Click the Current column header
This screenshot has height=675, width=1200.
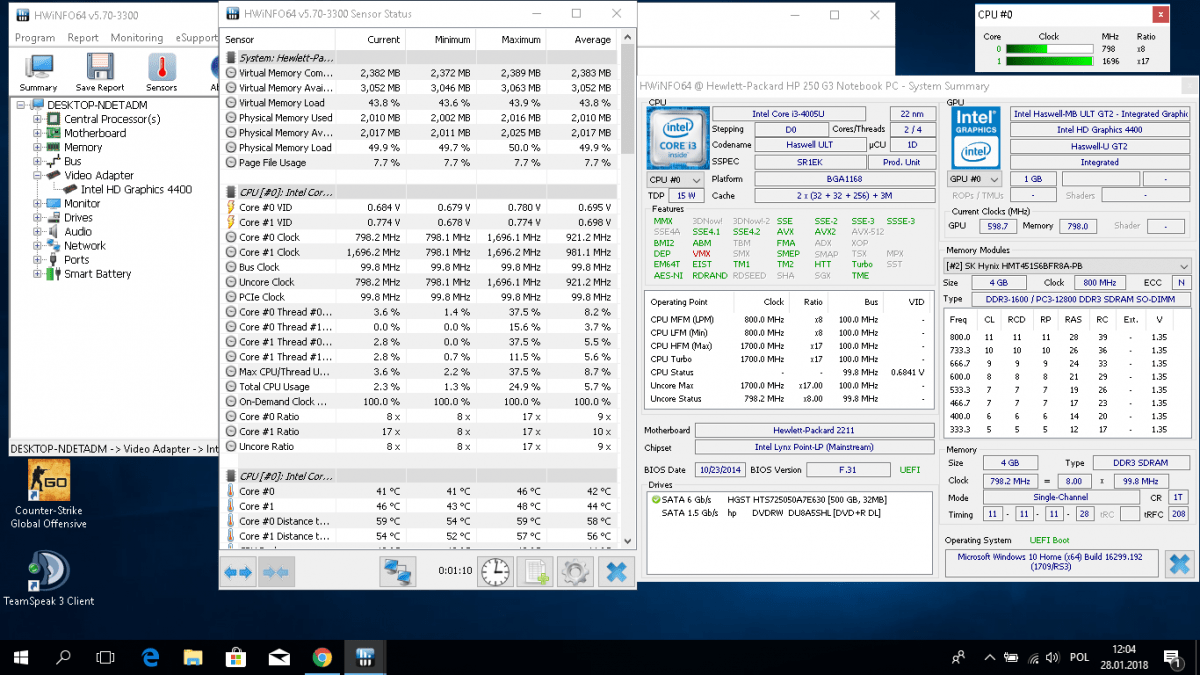click(x=370, y=40)
